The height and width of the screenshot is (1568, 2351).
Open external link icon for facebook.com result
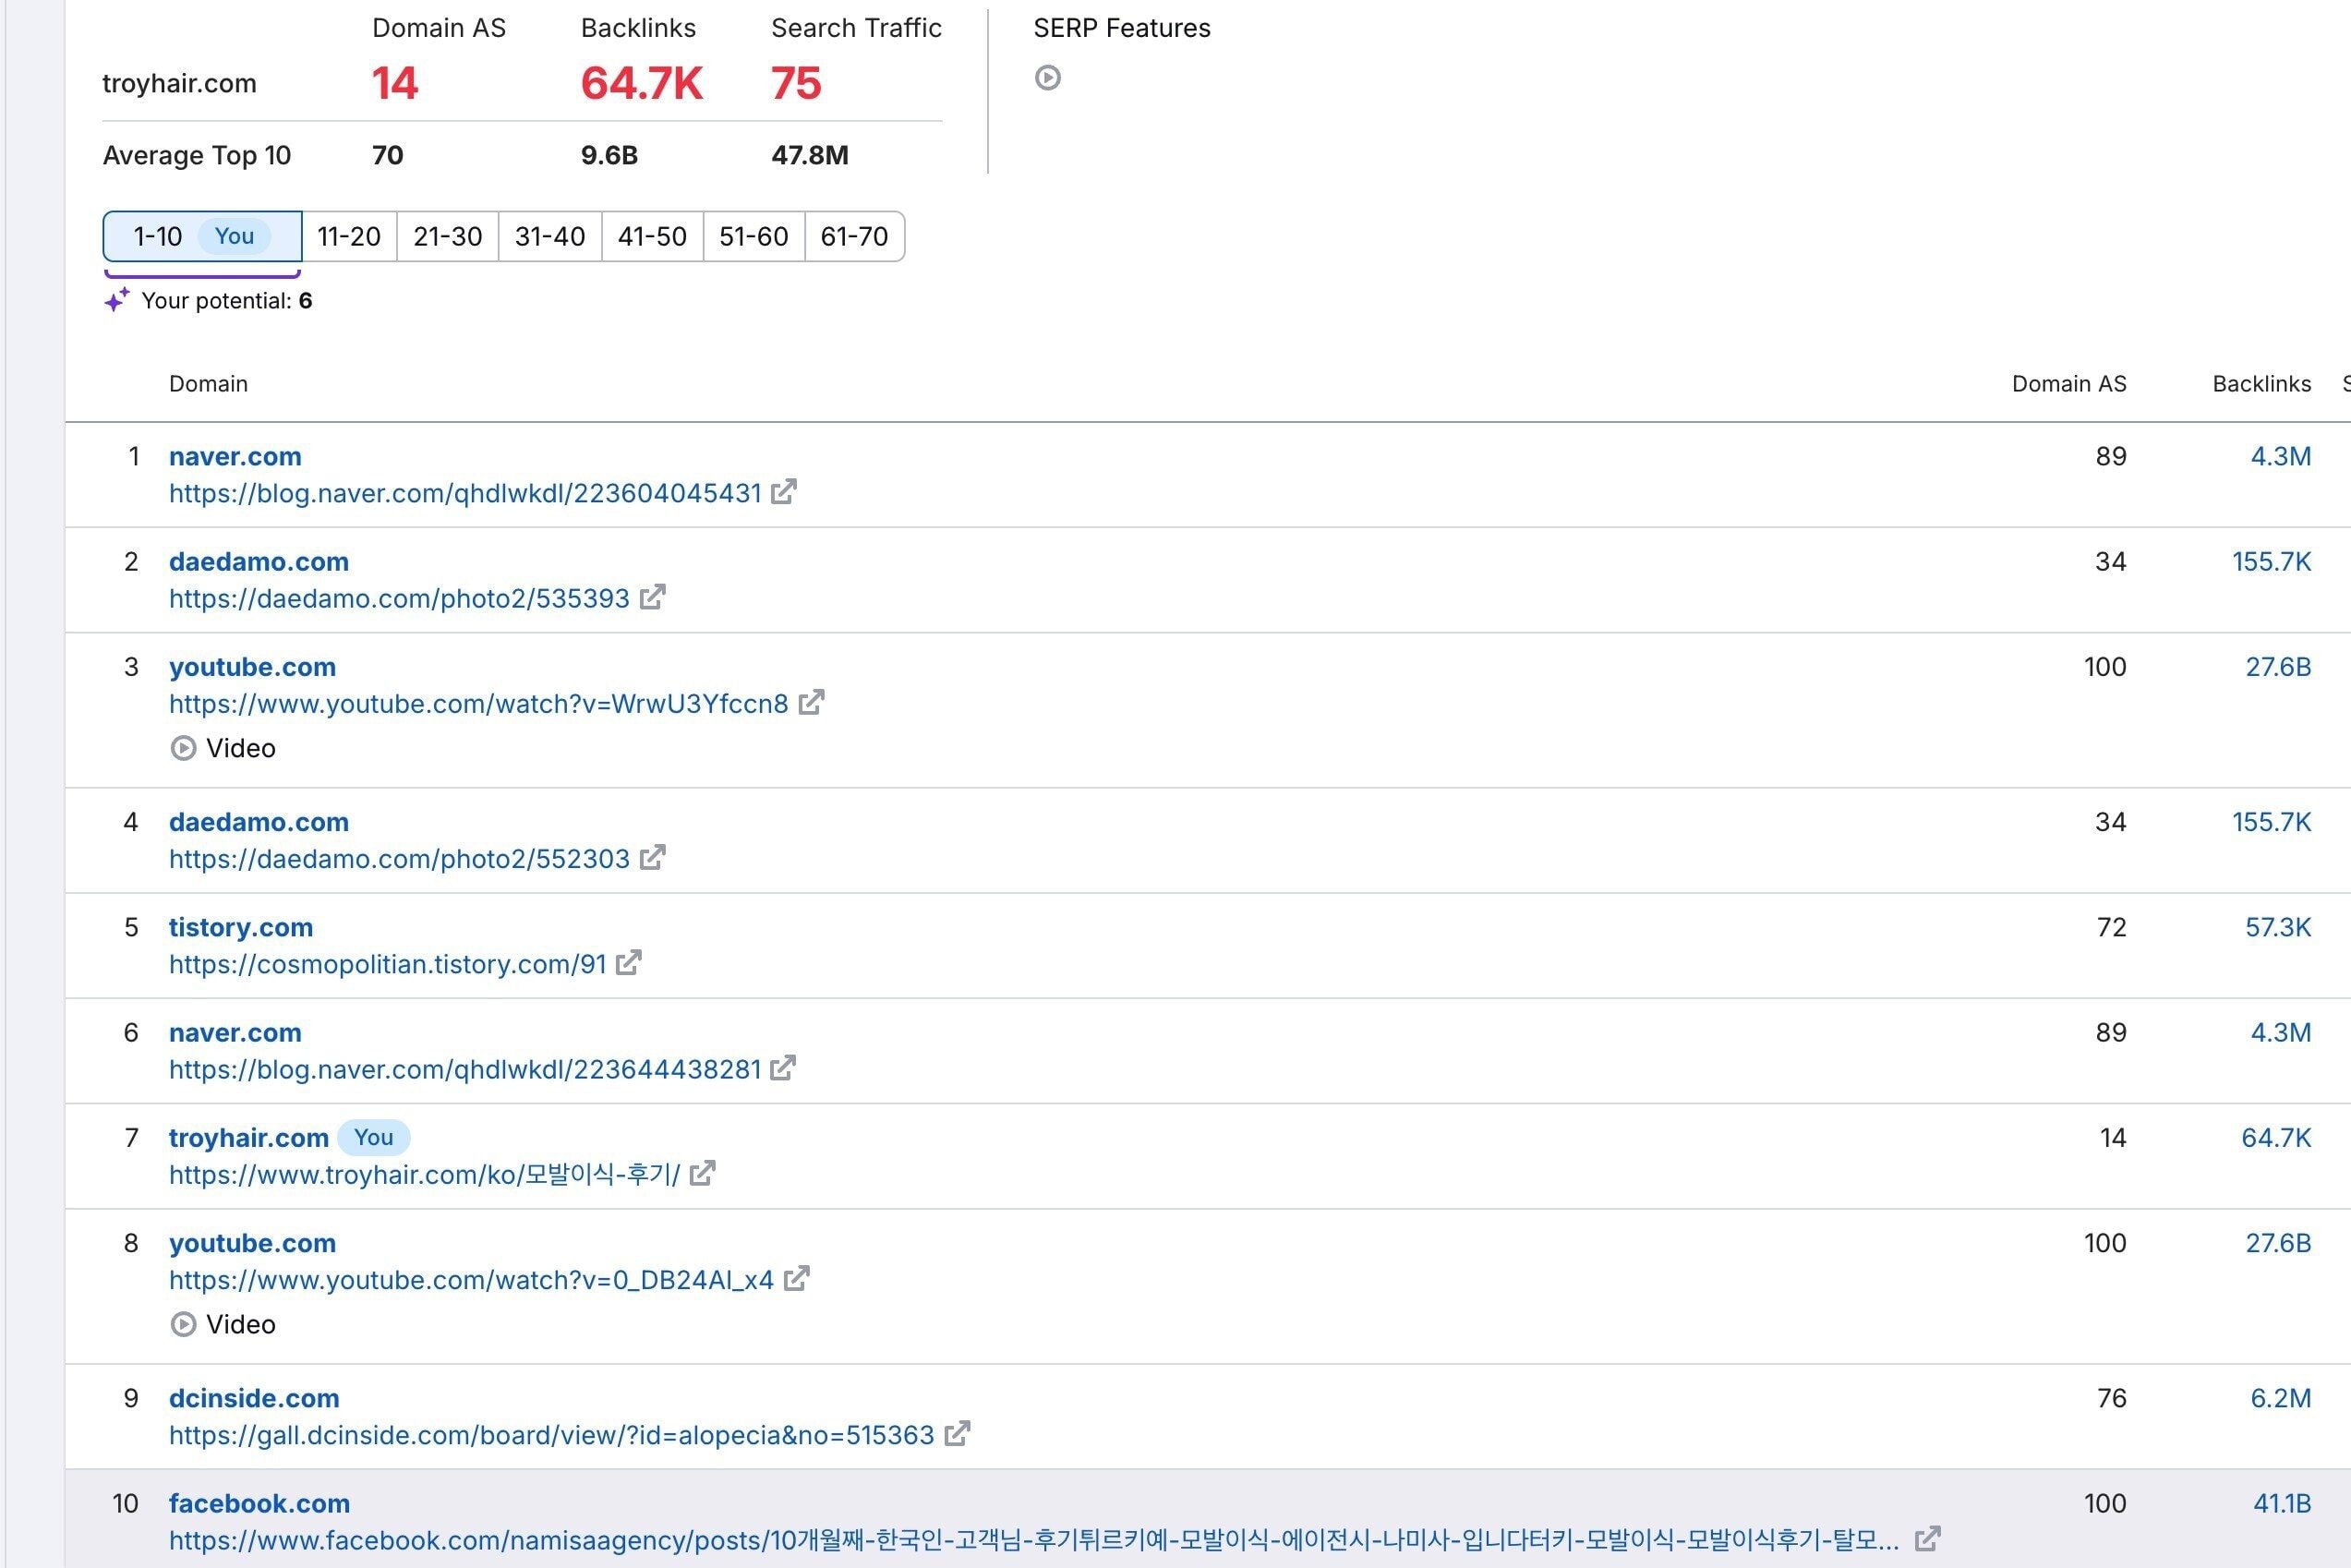(1927, 1539)
